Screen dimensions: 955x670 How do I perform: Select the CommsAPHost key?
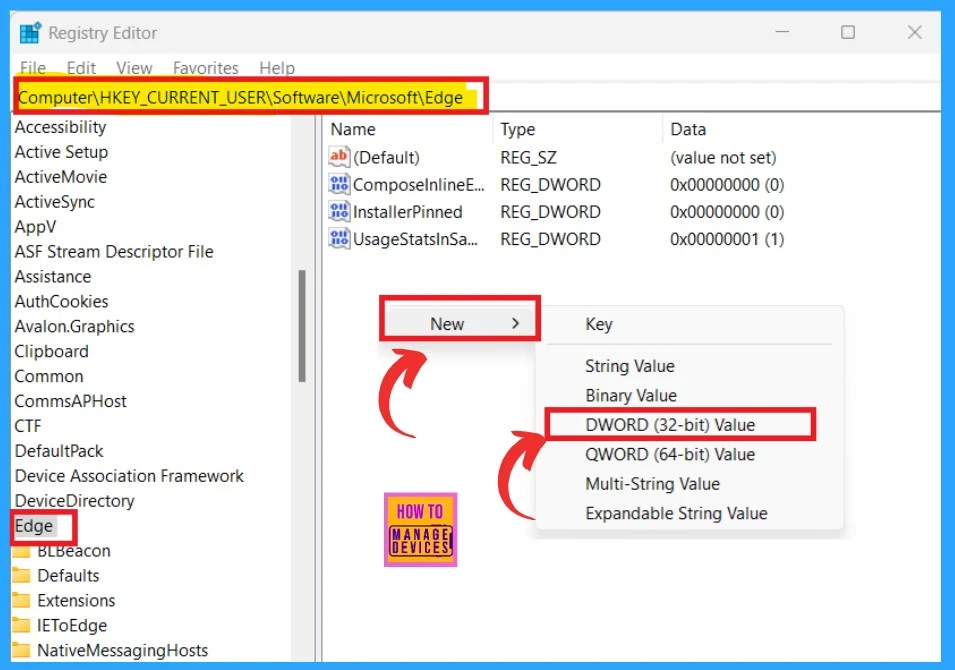[71, 401]
